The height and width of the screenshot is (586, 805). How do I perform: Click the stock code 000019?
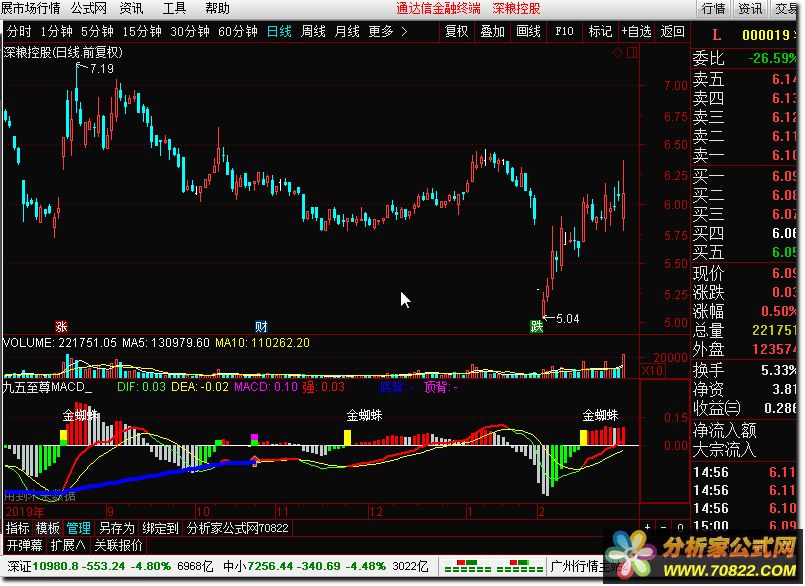point(768,35)
